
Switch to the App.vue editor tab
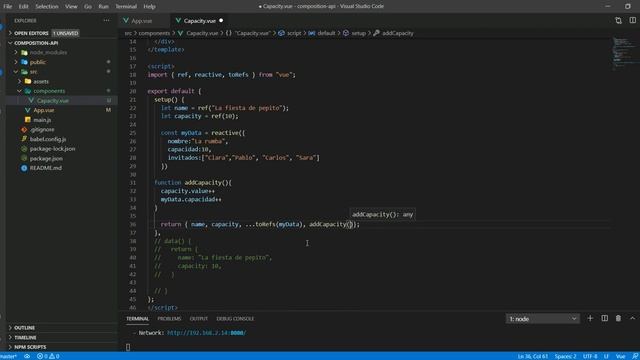click(x=142, y=20)
